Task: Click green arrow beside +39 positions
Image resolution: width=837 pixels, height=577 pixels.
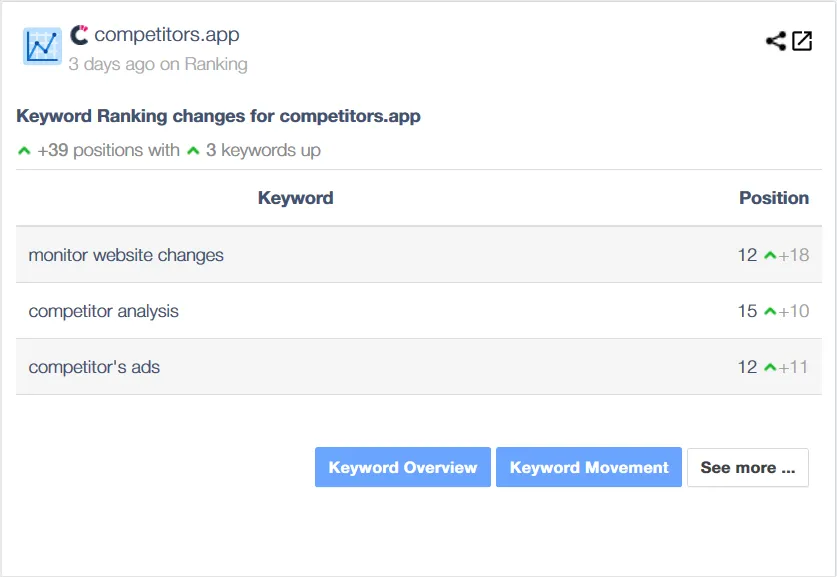Action: 24,151
